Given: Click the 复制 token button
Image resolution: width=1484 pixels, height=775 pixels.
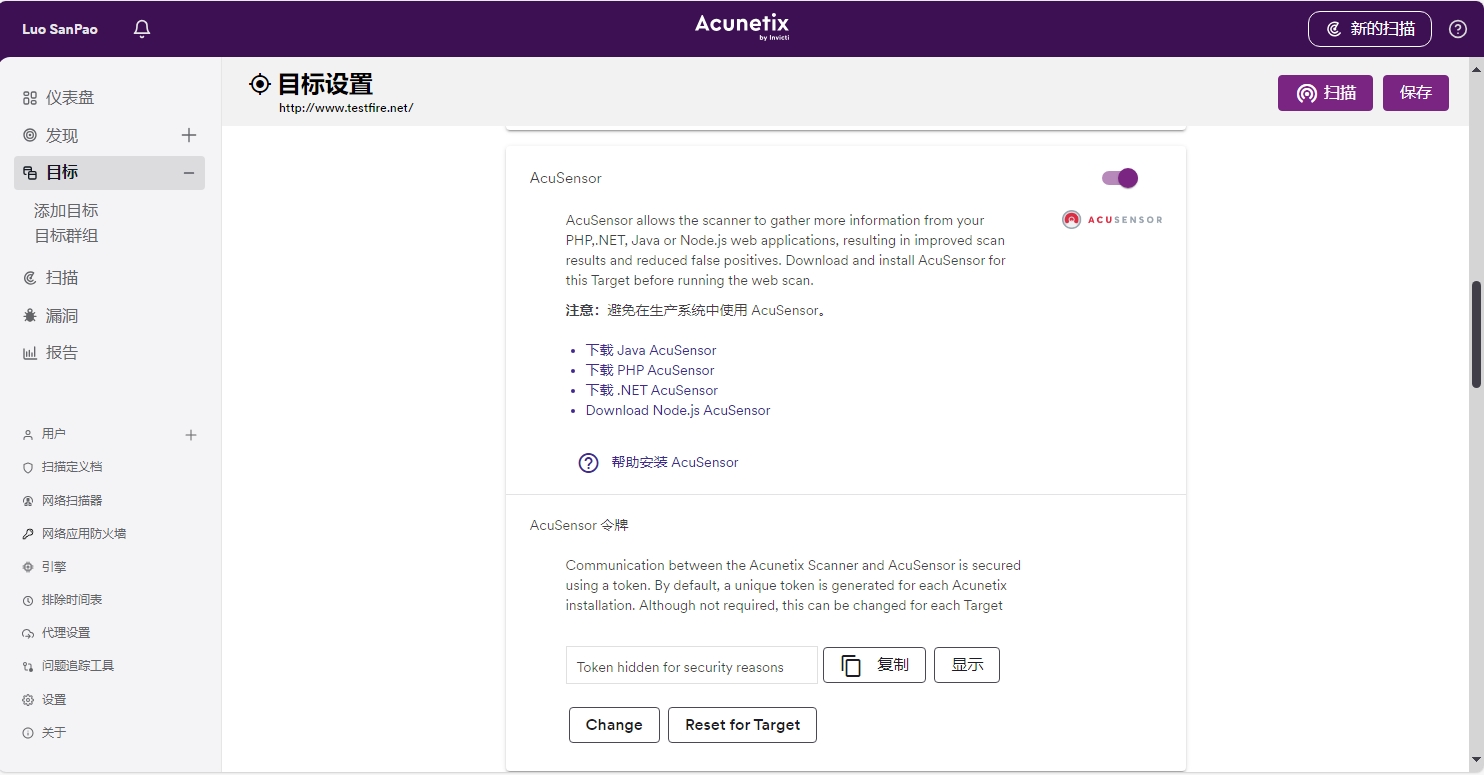Looking at the screenshot, I should click(874, 665).
